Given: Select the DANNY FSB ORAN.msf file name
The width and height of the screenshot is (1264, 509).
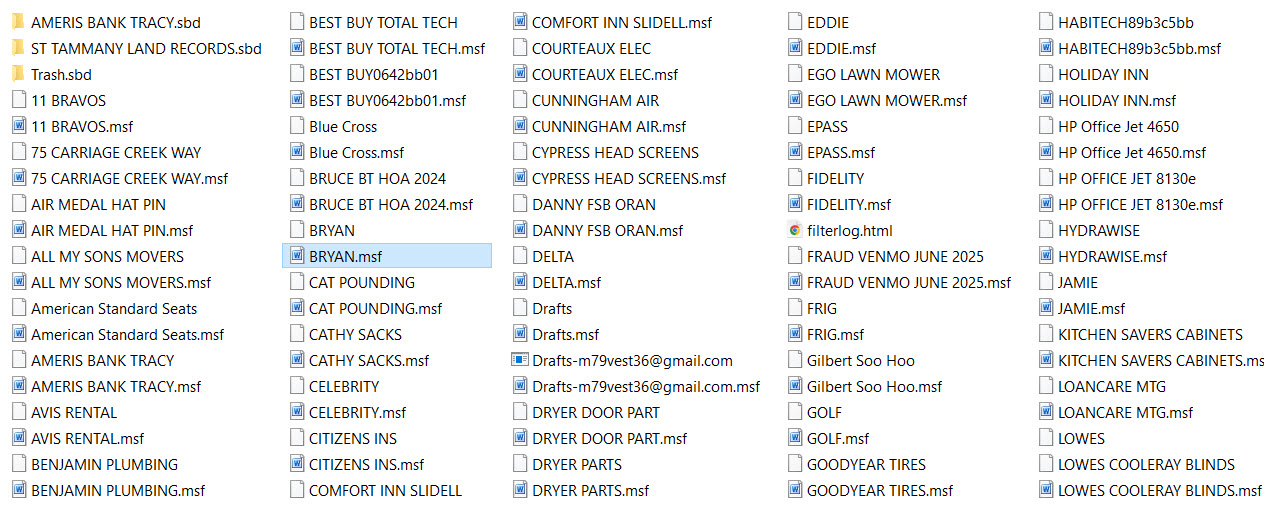Looking at the screenshot, I should pos(607,230).
